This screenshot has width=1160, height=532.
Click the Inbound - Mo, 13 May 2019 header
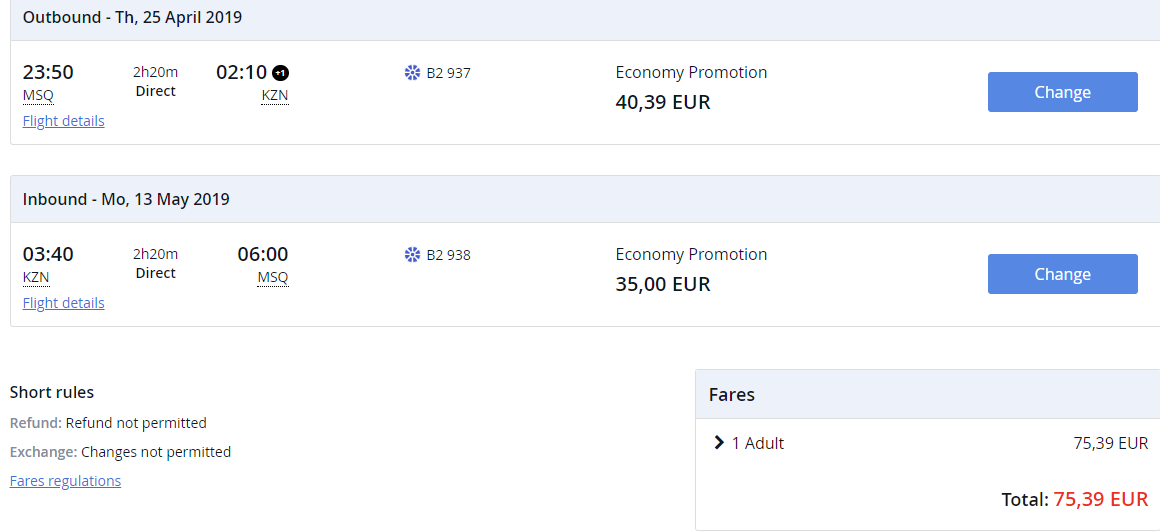click(126, 199)
